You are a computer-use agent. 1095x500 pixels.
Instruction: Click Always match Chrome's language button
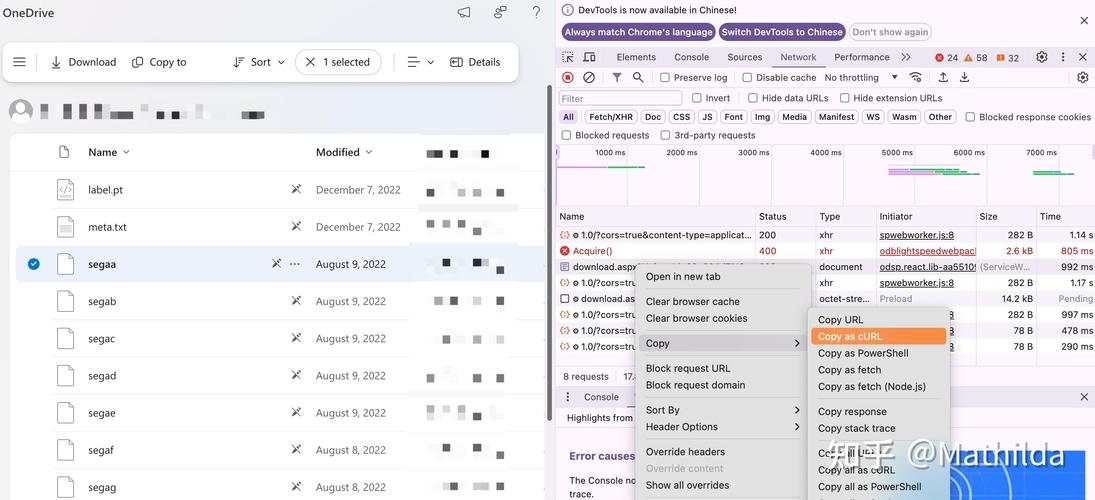click(638, 32)
